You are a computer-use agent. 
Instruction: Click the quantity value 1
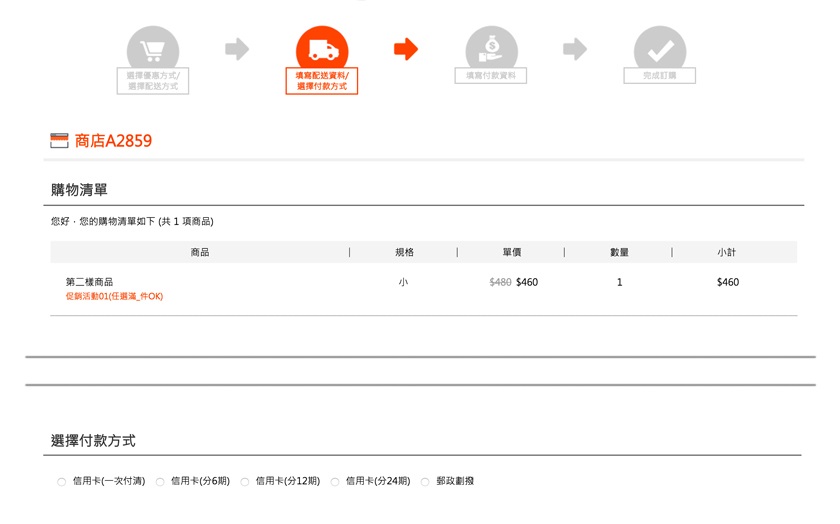620,282
